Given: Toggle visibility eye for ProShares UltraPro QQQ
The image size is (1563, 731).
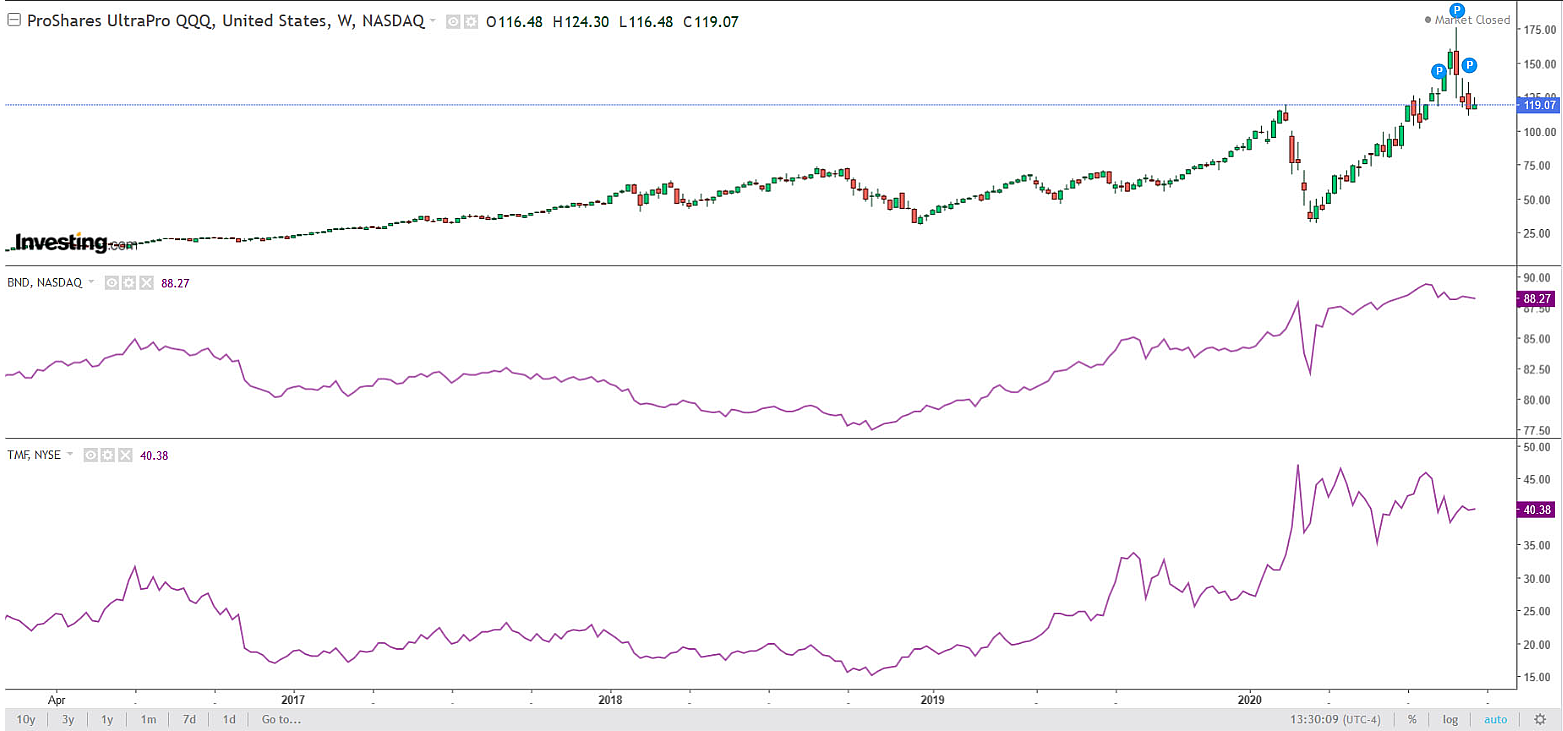Looking at the screenshot, I should pyautogui.click(x=453, y=21).
